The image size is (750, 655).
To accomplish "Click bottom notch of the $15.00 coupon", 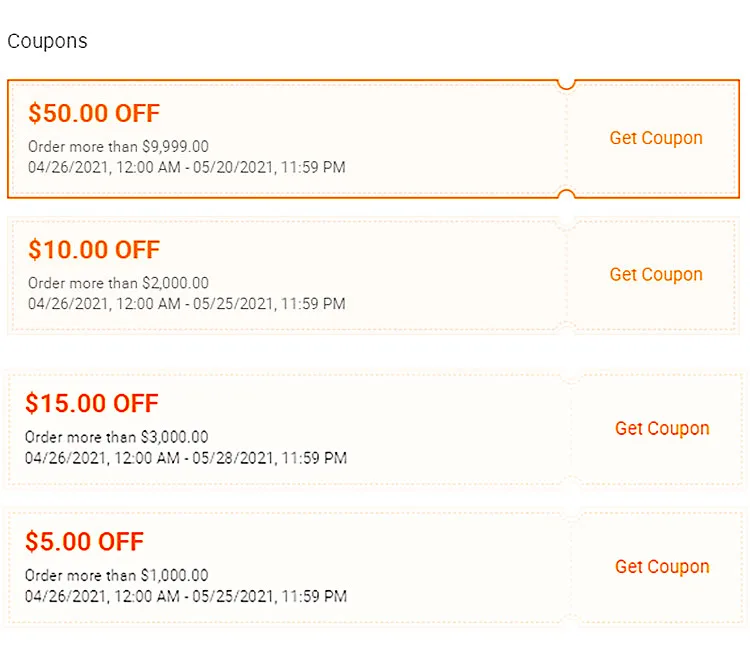I will pos(572,484).
